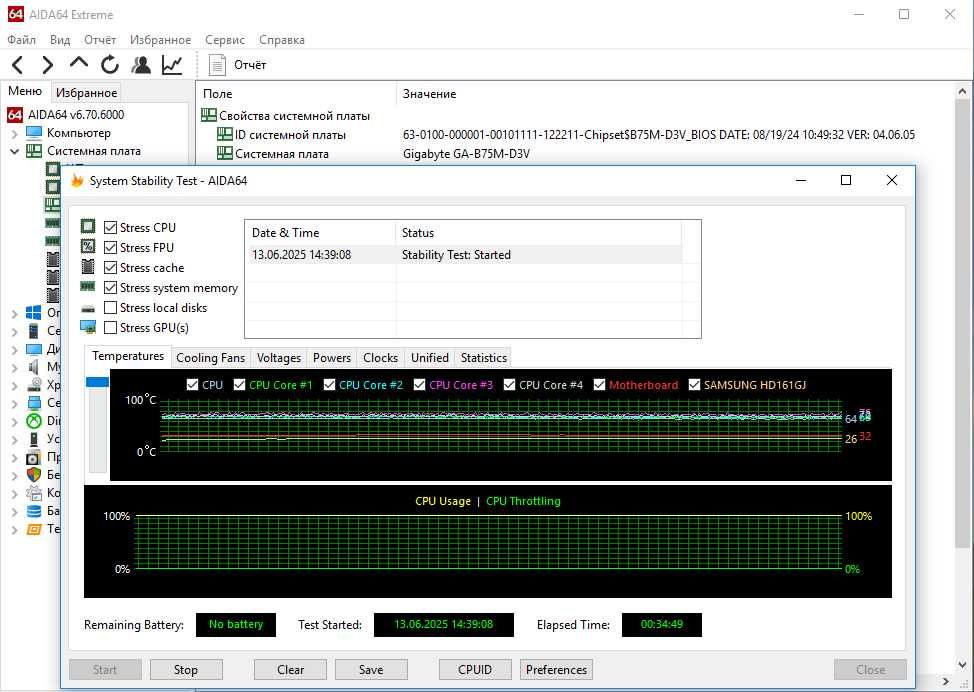Image resolution: width=974 pixels, height=692 pixels.
Task: Select the Системная плата motherboard icon
Action: pos(34,151)
